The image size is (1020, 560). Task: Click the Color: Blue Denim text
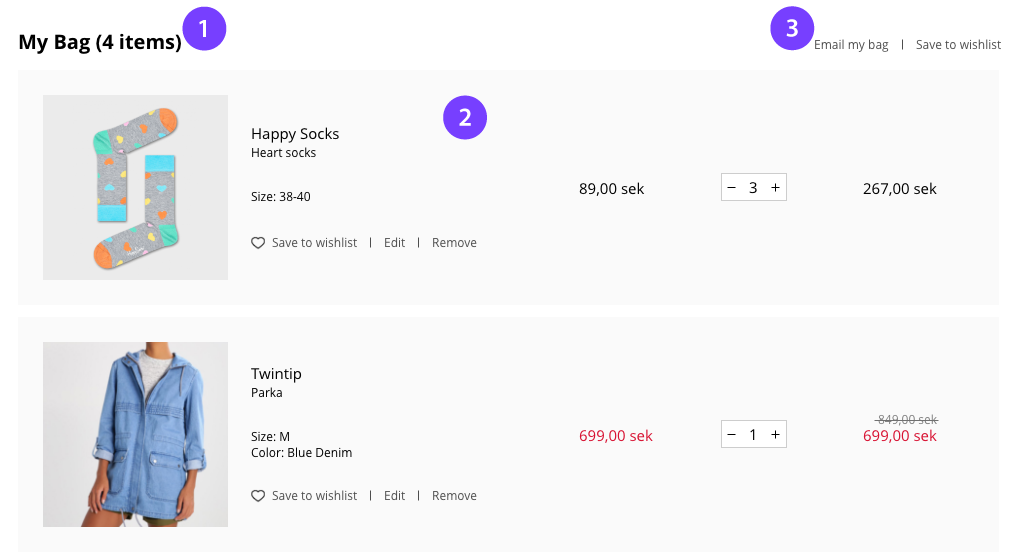pyautogui.click(x=301, y=453)
